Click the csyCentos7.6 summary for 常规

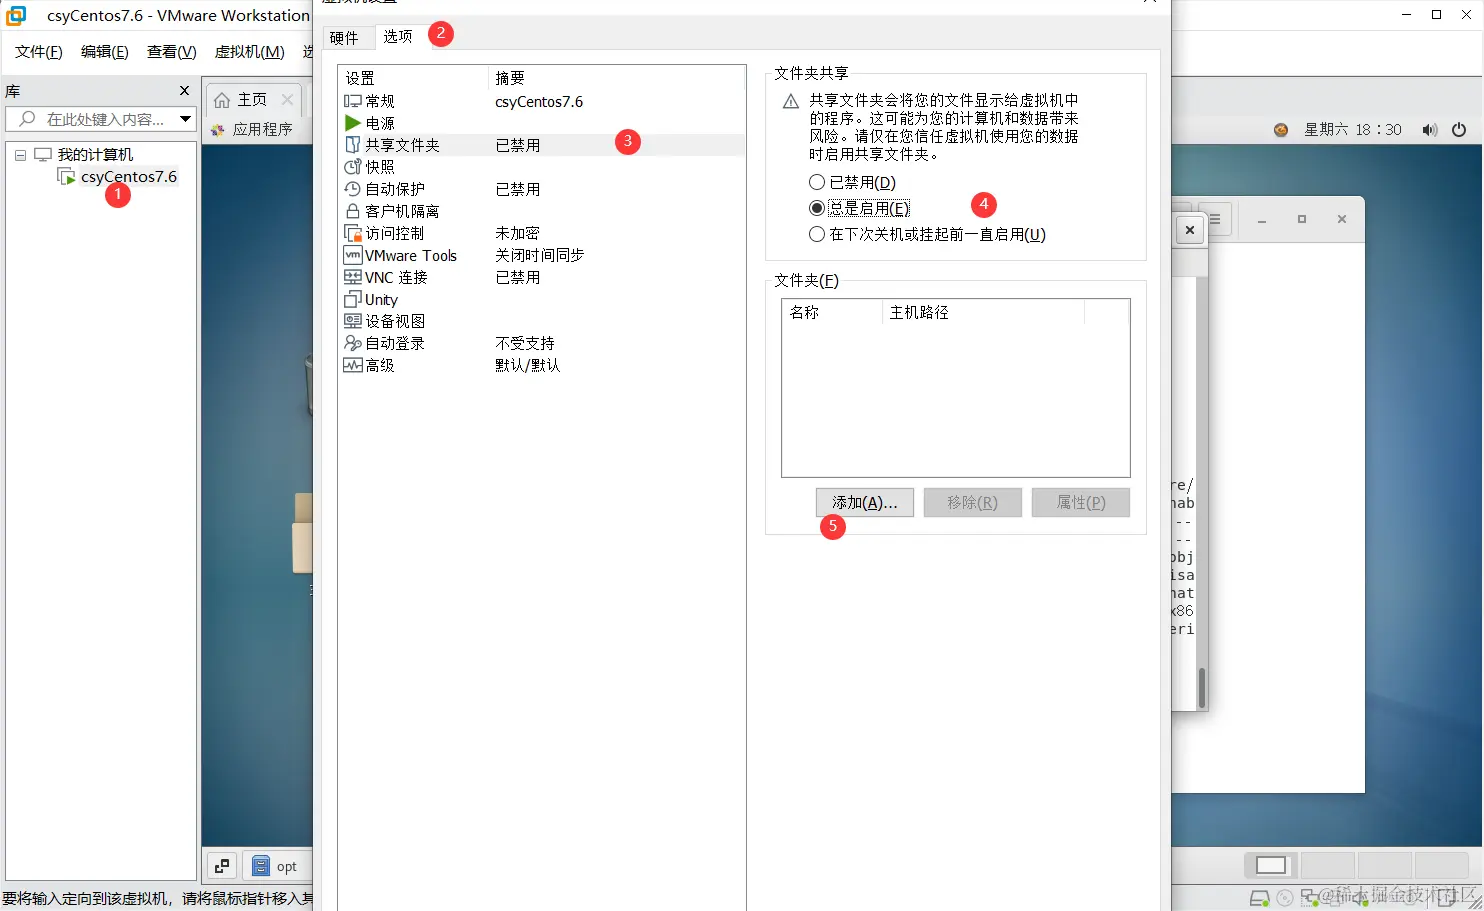point(539,102)
